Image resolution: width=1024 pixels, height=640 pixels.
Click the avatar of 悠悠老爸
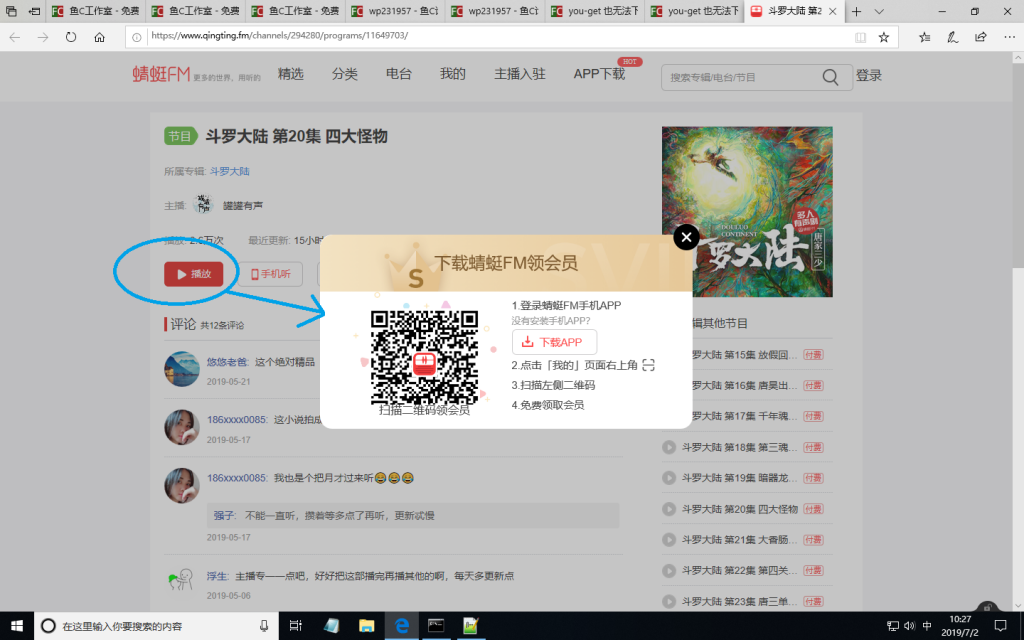(x=182, y=369)
